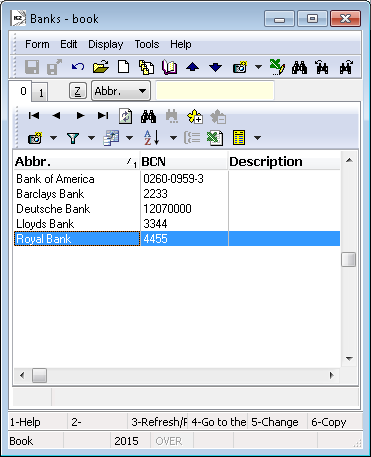Click the filter funnel icon
The height and width of the screenshot is (457, 371).
click(x=73, y=138)
